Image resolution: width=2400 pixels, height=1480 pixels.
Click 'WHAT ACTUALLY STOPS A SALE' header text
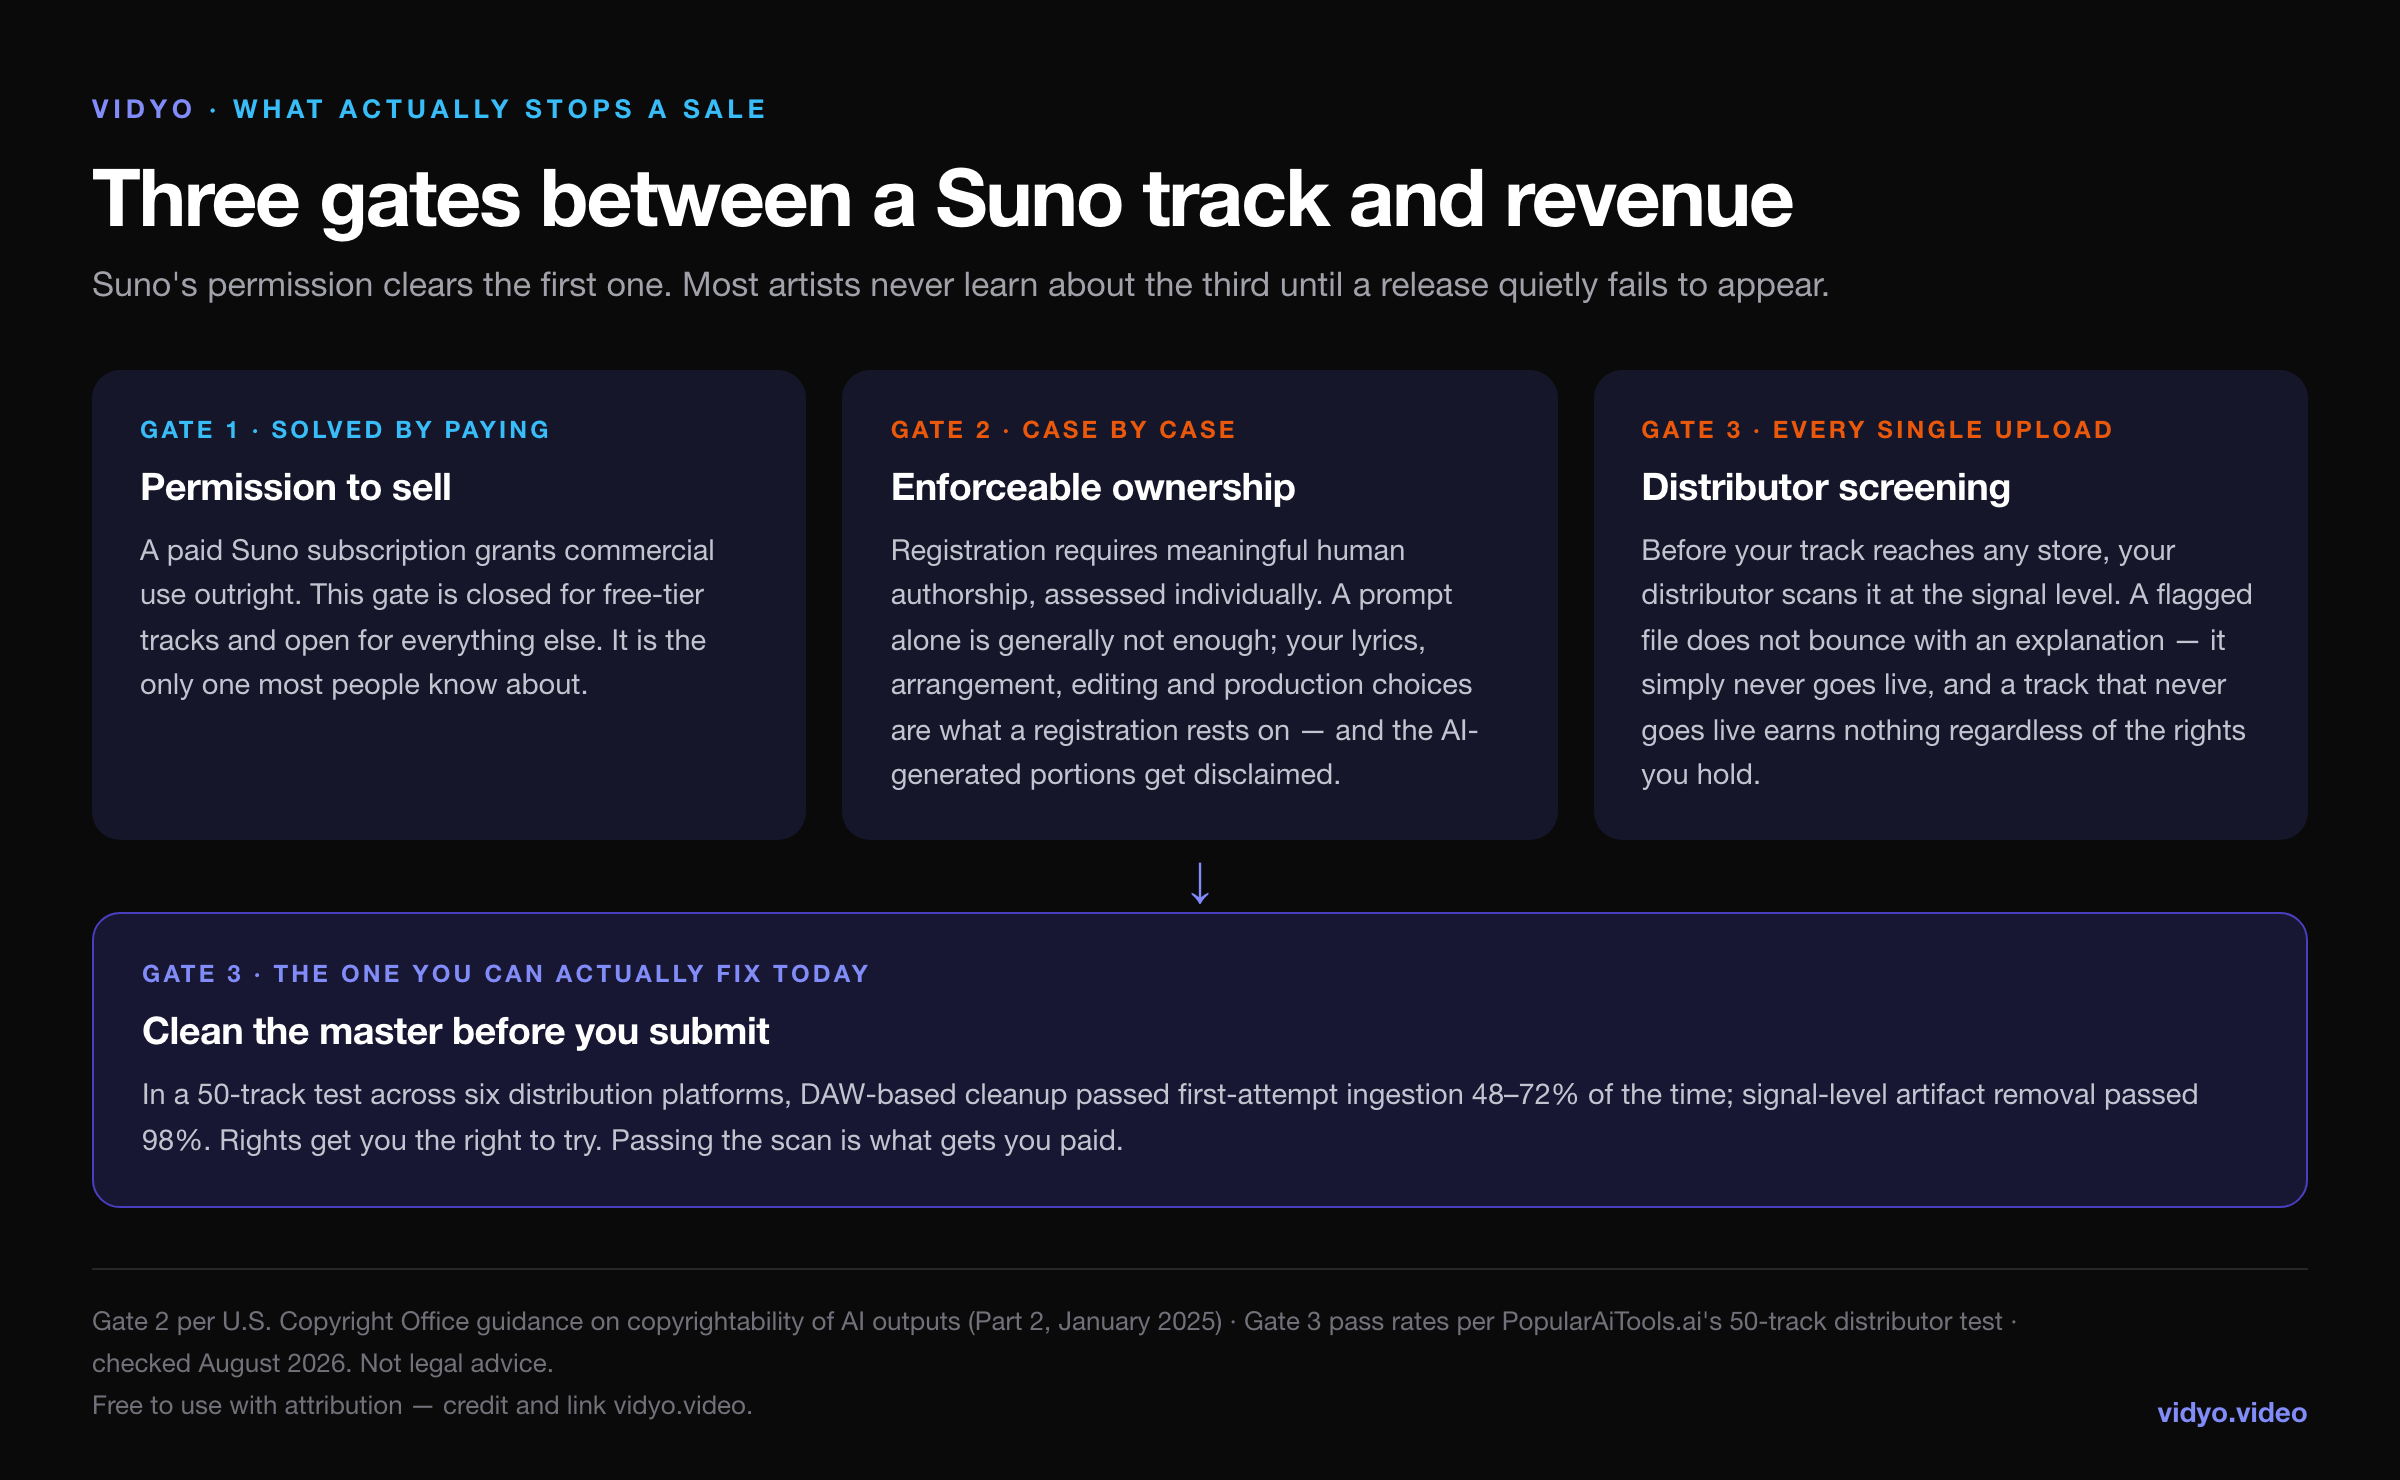(x=499, y=109)
